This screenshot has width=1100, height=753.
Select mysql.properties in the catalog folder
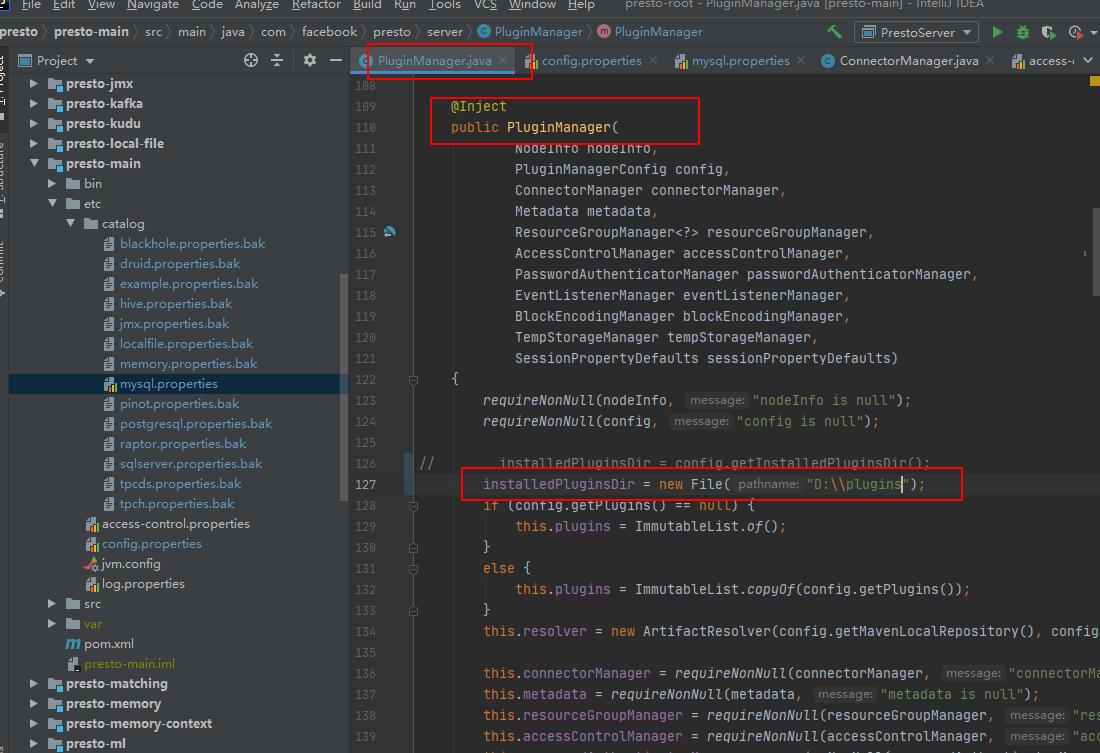point(168,384)
